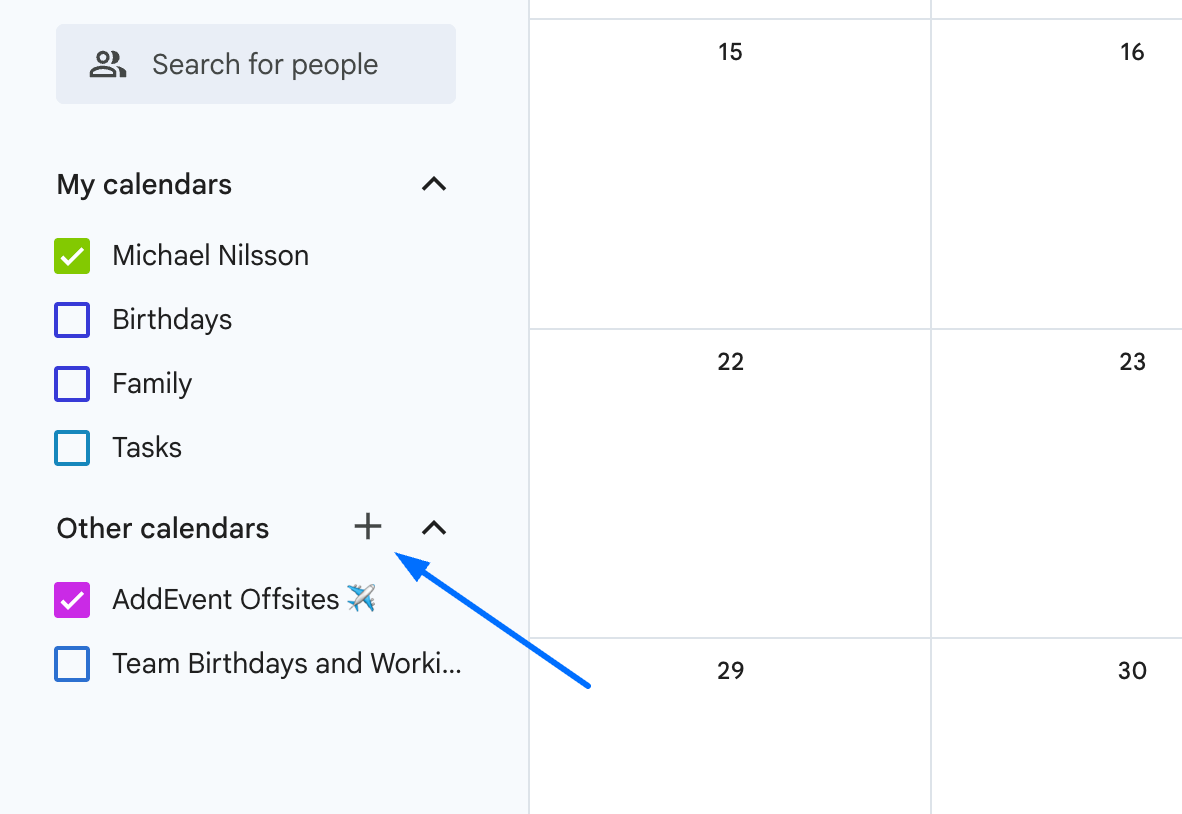1182x814 pixels.
Task: Uncheck the Michael Nilsson calendar checkbox
Action: [x=72, y=256]
